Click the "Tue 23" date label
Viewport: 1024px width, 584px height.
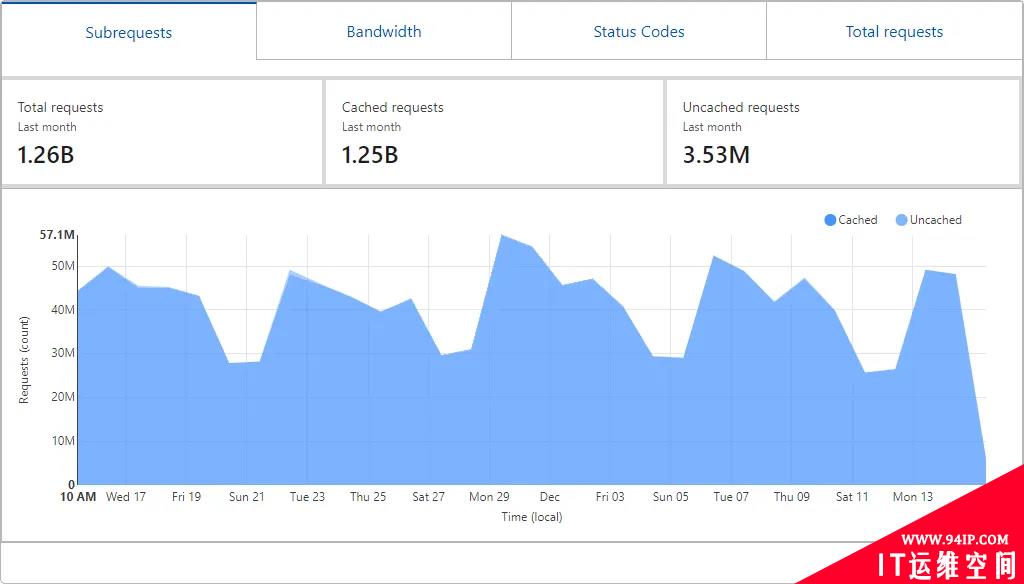click(x=308, y=496)
